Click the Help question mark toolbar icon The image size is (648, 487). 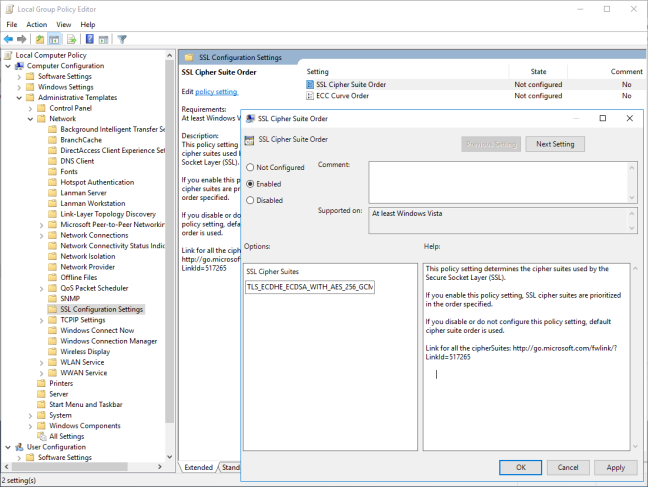point(90,39)
